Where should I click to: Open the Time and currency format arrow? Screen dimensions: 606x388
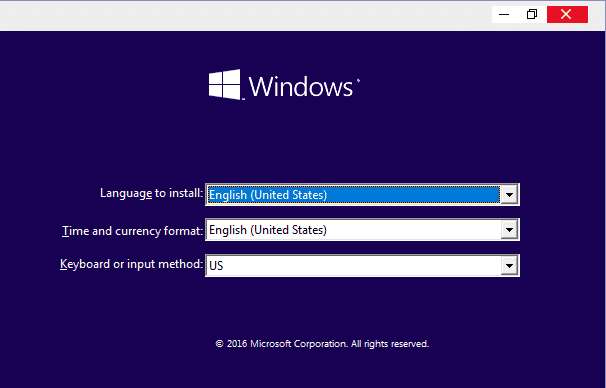tap(509, 230)
